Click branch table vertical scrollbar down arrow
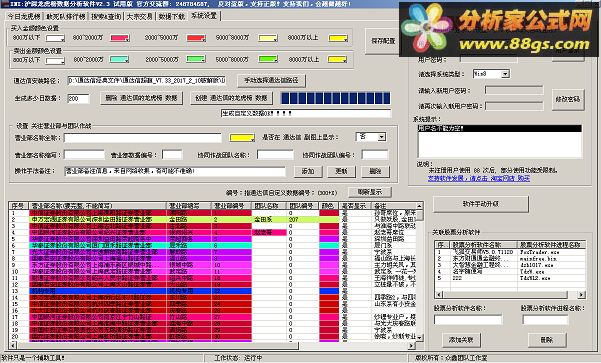The height and width of the screenshot is (363, 601). coord(420,337)
